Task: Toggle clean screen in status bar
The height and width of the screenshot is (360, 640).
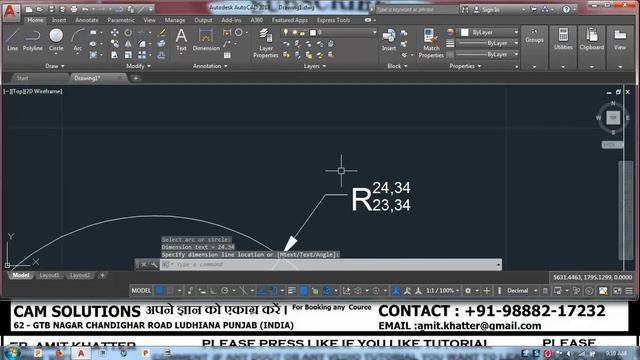Action: 618,291
